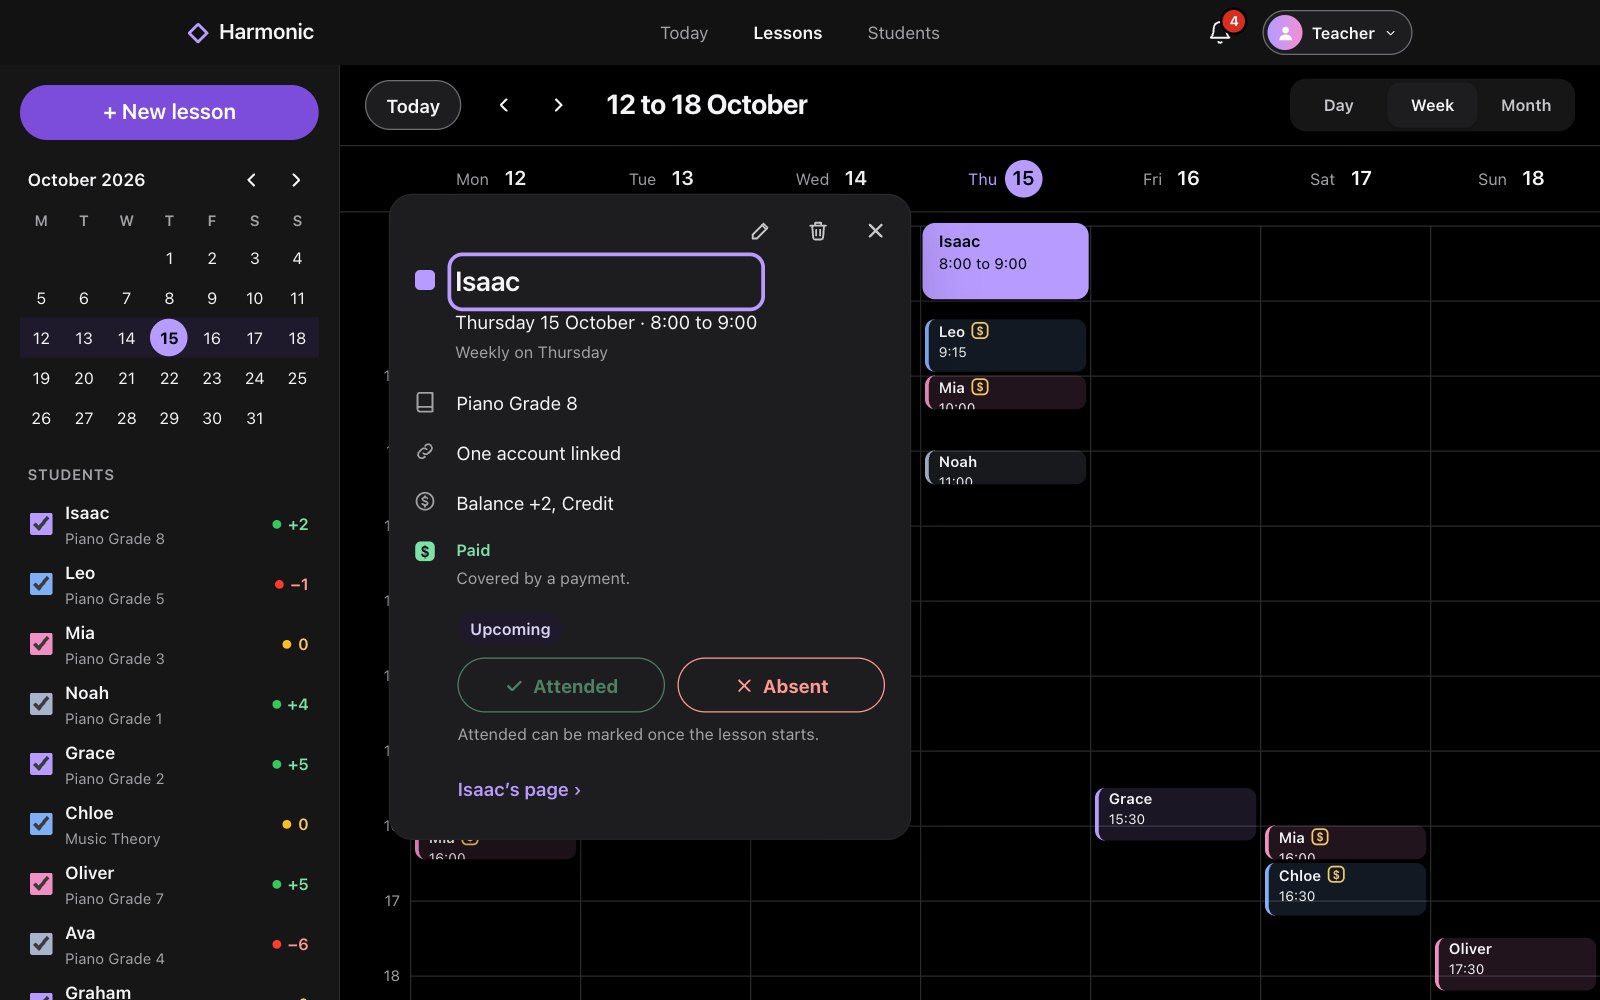Show next month in mini calendar
Screen dimensions: 1600x1000
click(295, 180)
